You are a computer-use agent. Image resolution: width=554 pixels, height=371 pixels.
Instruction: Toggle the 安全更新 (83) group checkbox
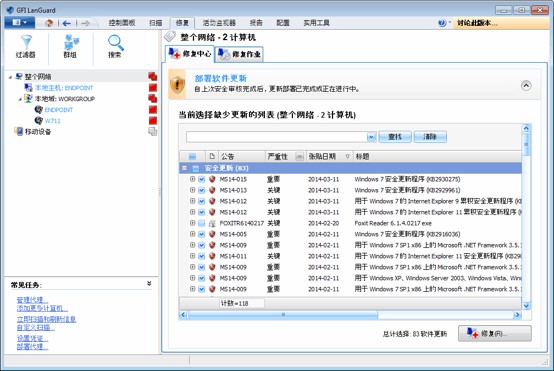[x=195, y=168]
